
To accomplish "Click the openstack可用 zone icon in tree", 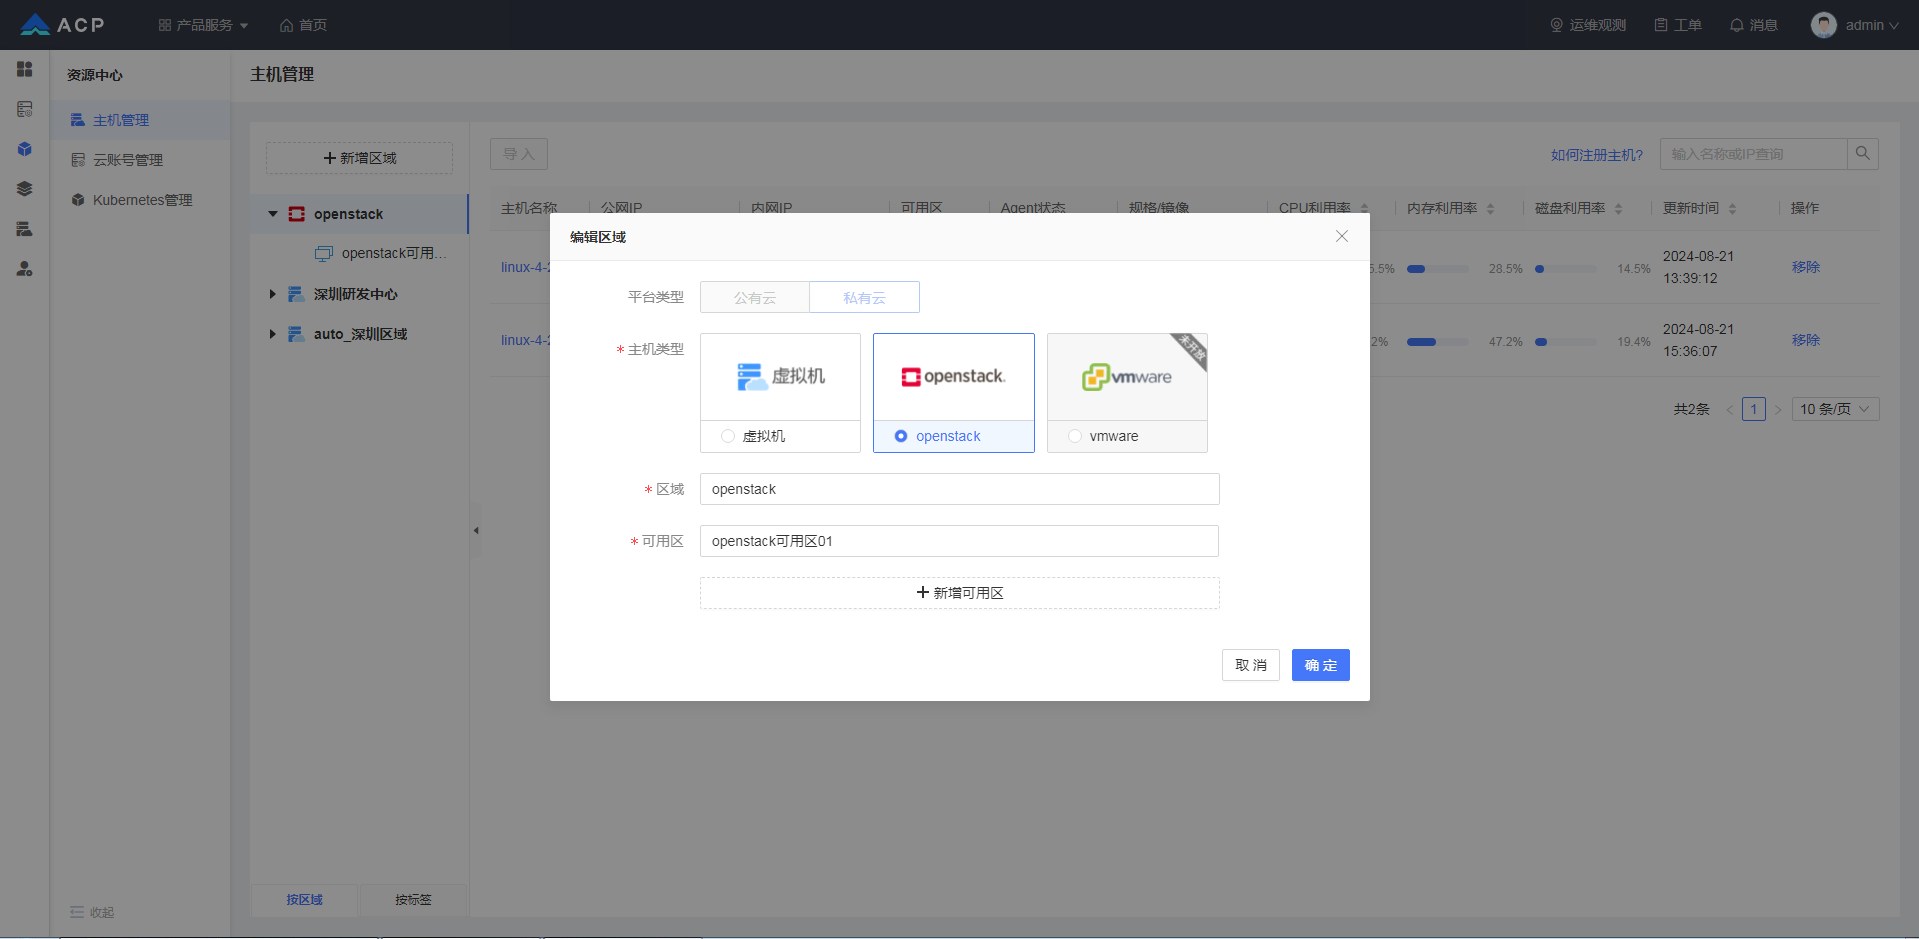I will [324, 254].
